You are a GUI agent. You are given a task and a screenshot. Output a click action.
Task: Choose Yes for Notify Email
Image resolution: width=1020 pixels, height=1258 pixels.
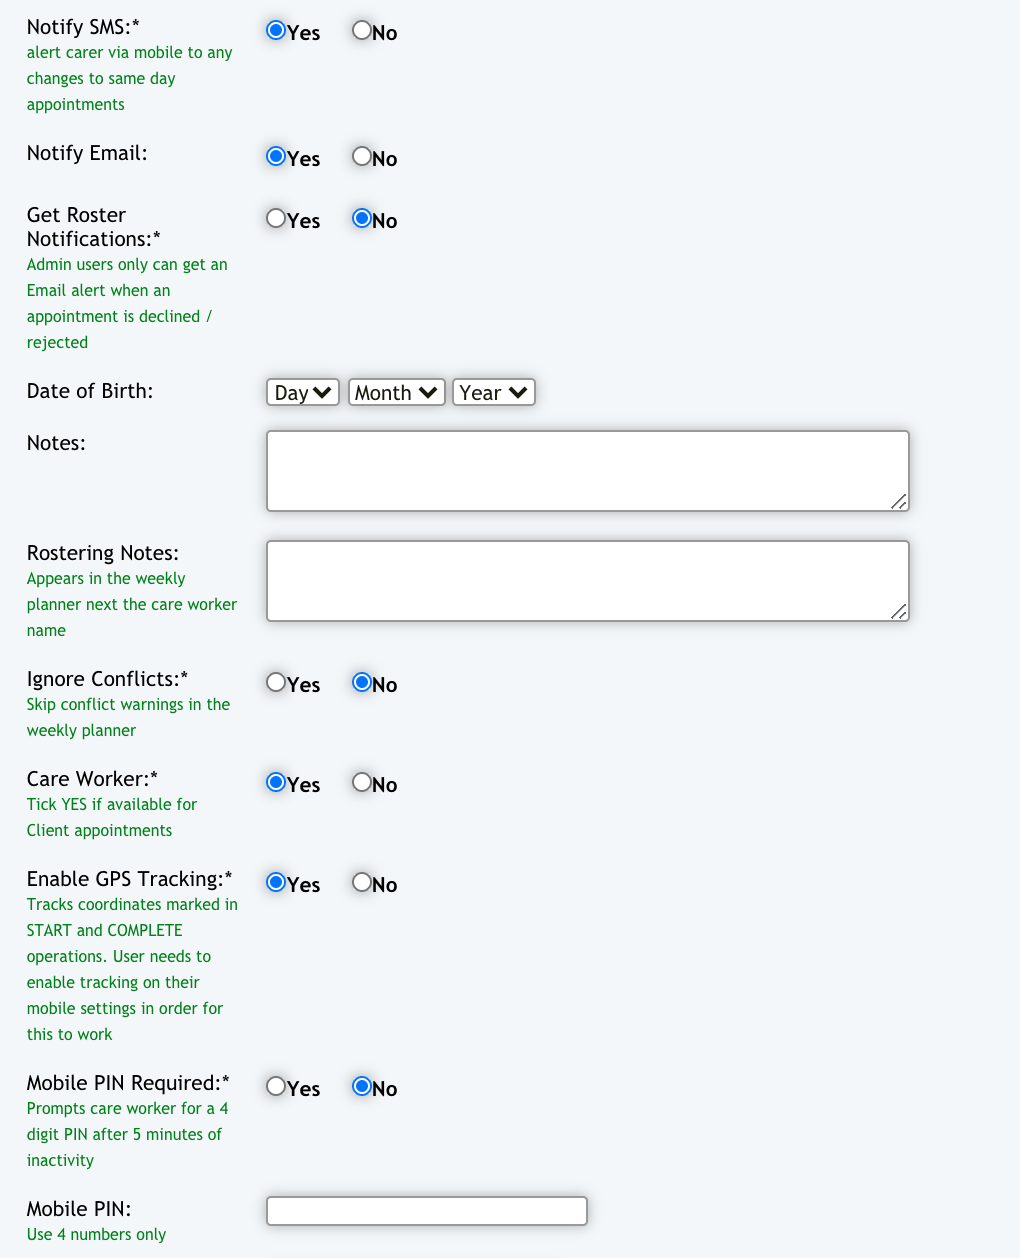(276, 157)
